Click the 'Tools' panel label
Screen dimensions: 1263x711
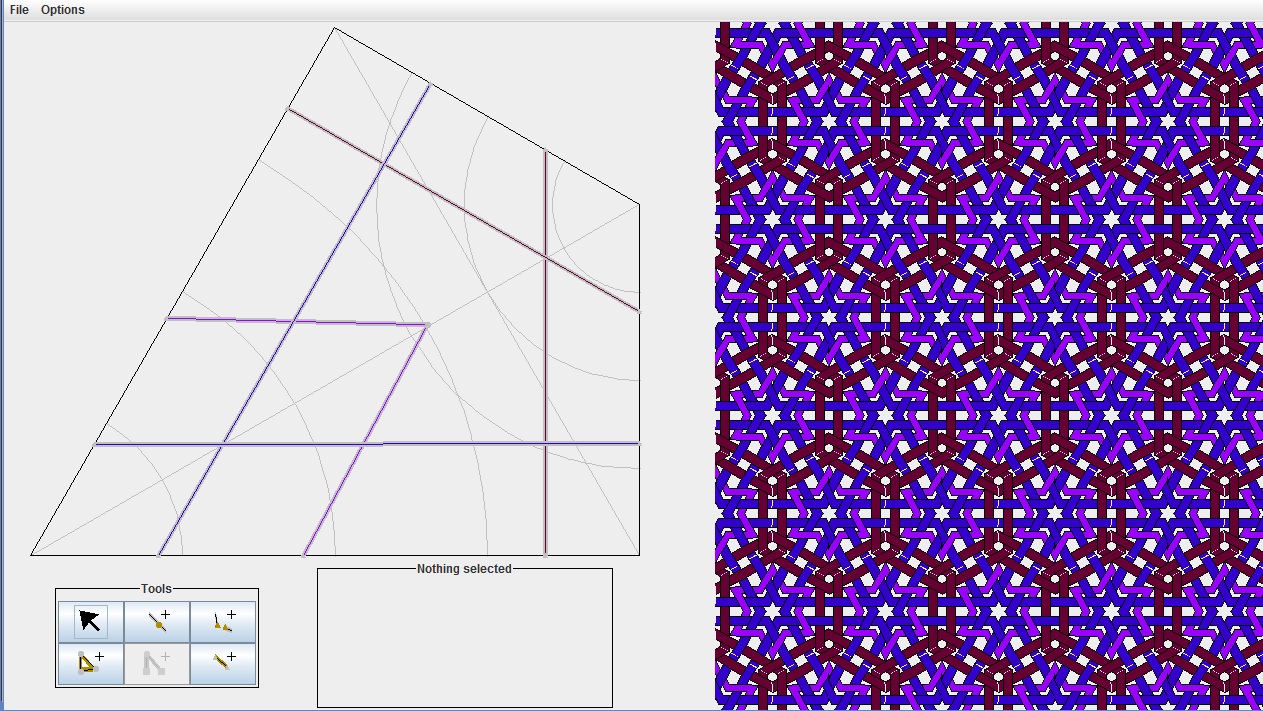tap(156, 589)
